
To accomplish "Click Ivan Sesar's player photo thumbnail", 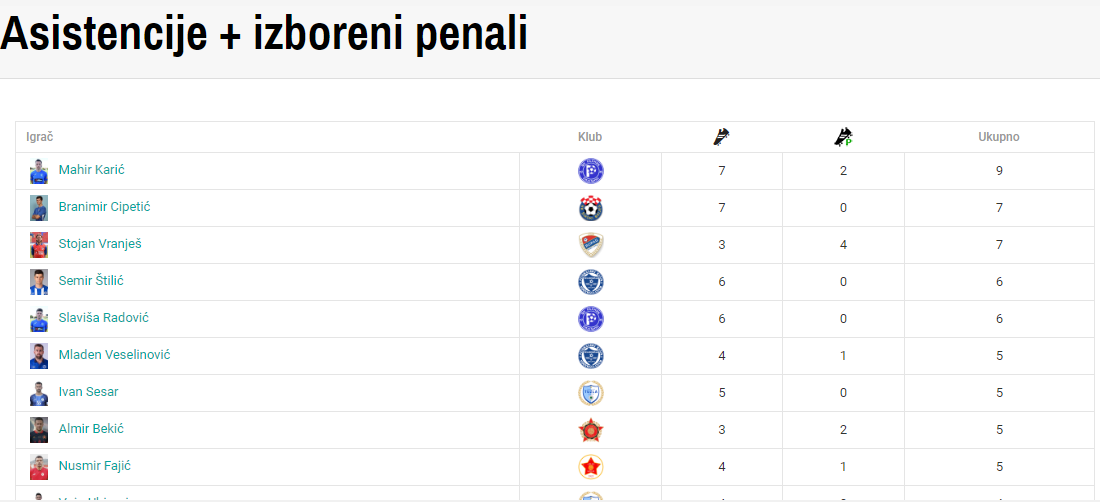I will (39, 393).
